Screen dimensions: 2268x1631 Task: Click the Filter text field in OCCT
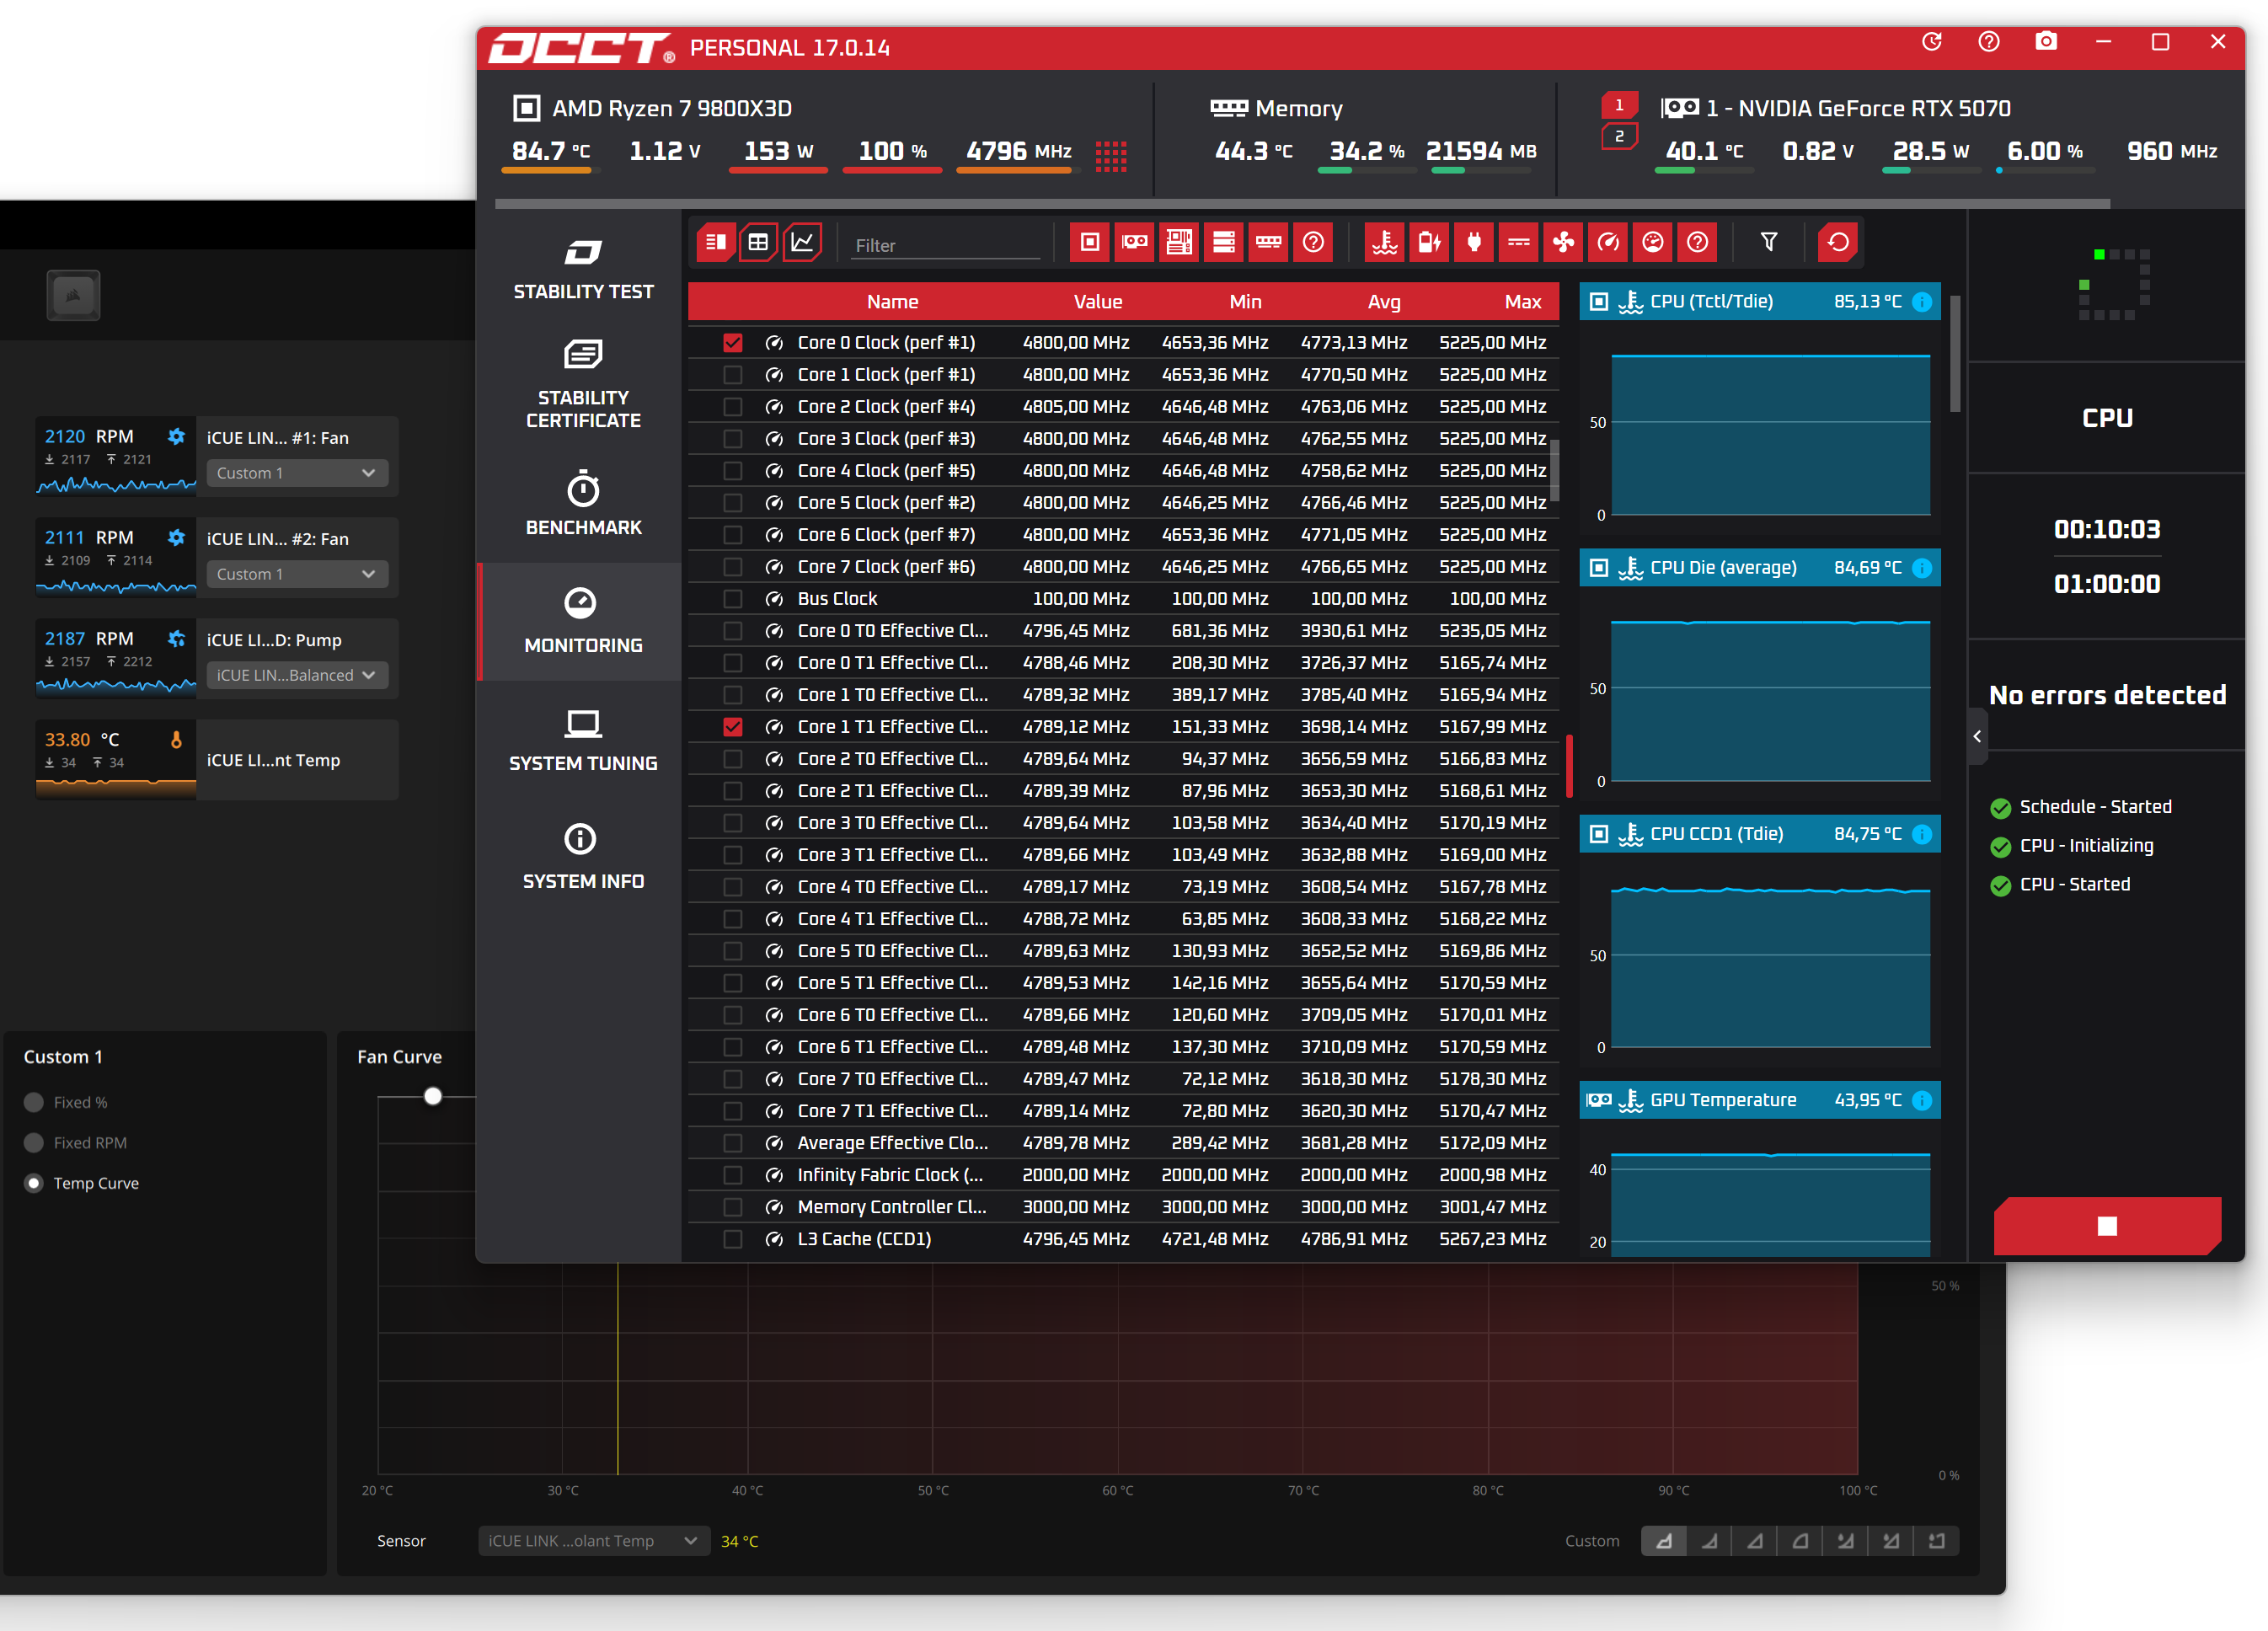945,245
